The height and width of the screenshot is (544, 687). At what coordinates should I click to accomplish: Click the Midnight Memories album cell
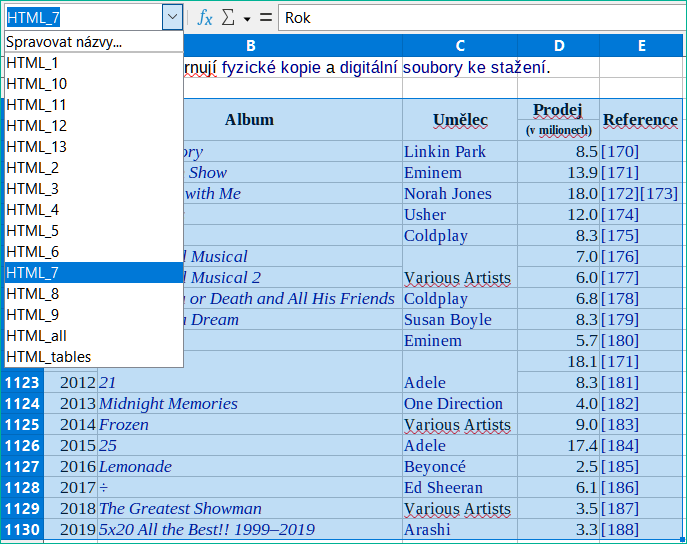pyautogui.click(x=250, y=403)
